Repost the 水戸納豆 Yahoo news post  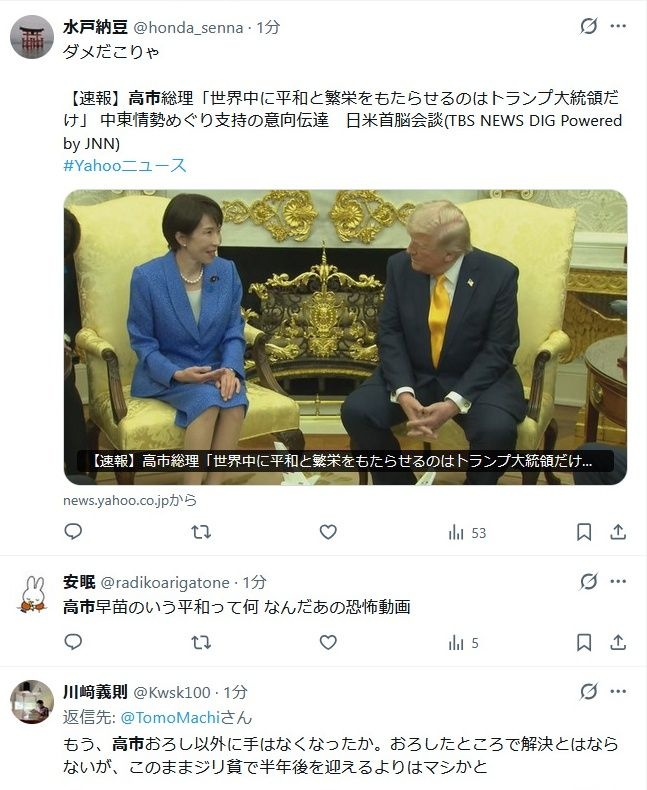[x=201, y=532]
